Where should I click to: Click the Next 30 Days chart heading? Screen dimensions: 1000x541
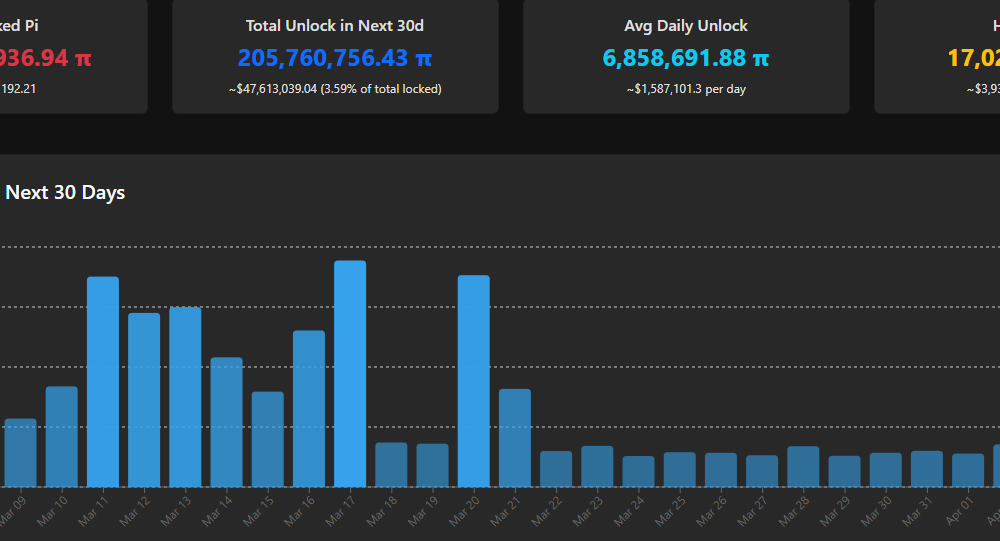(x=65, y=192)
